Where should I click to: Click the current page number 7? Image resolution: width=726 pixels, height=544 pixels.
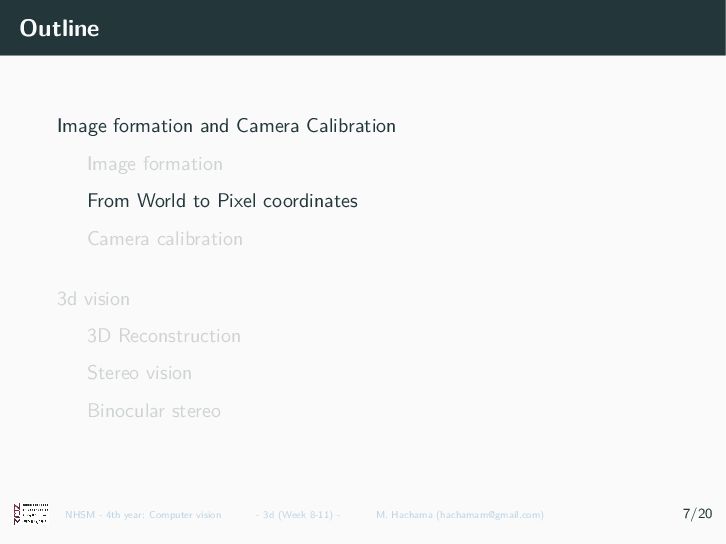coord(686,514)
